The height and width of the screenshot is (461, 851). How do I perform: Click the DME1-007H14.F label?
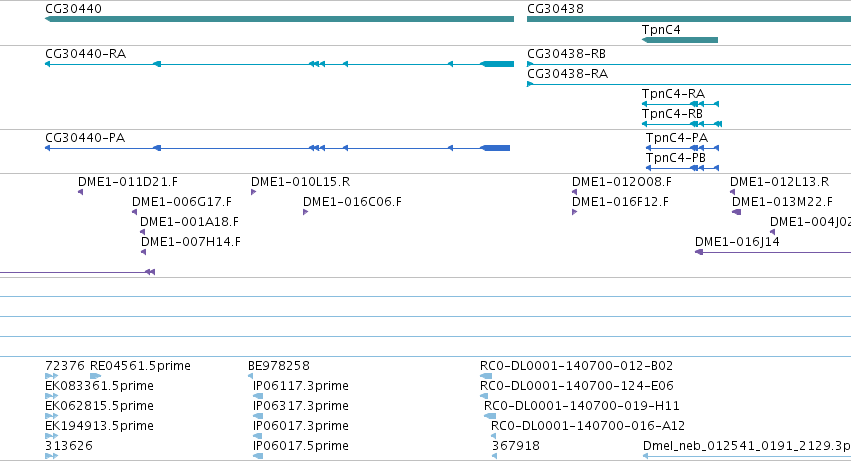[x=190, y=242]
